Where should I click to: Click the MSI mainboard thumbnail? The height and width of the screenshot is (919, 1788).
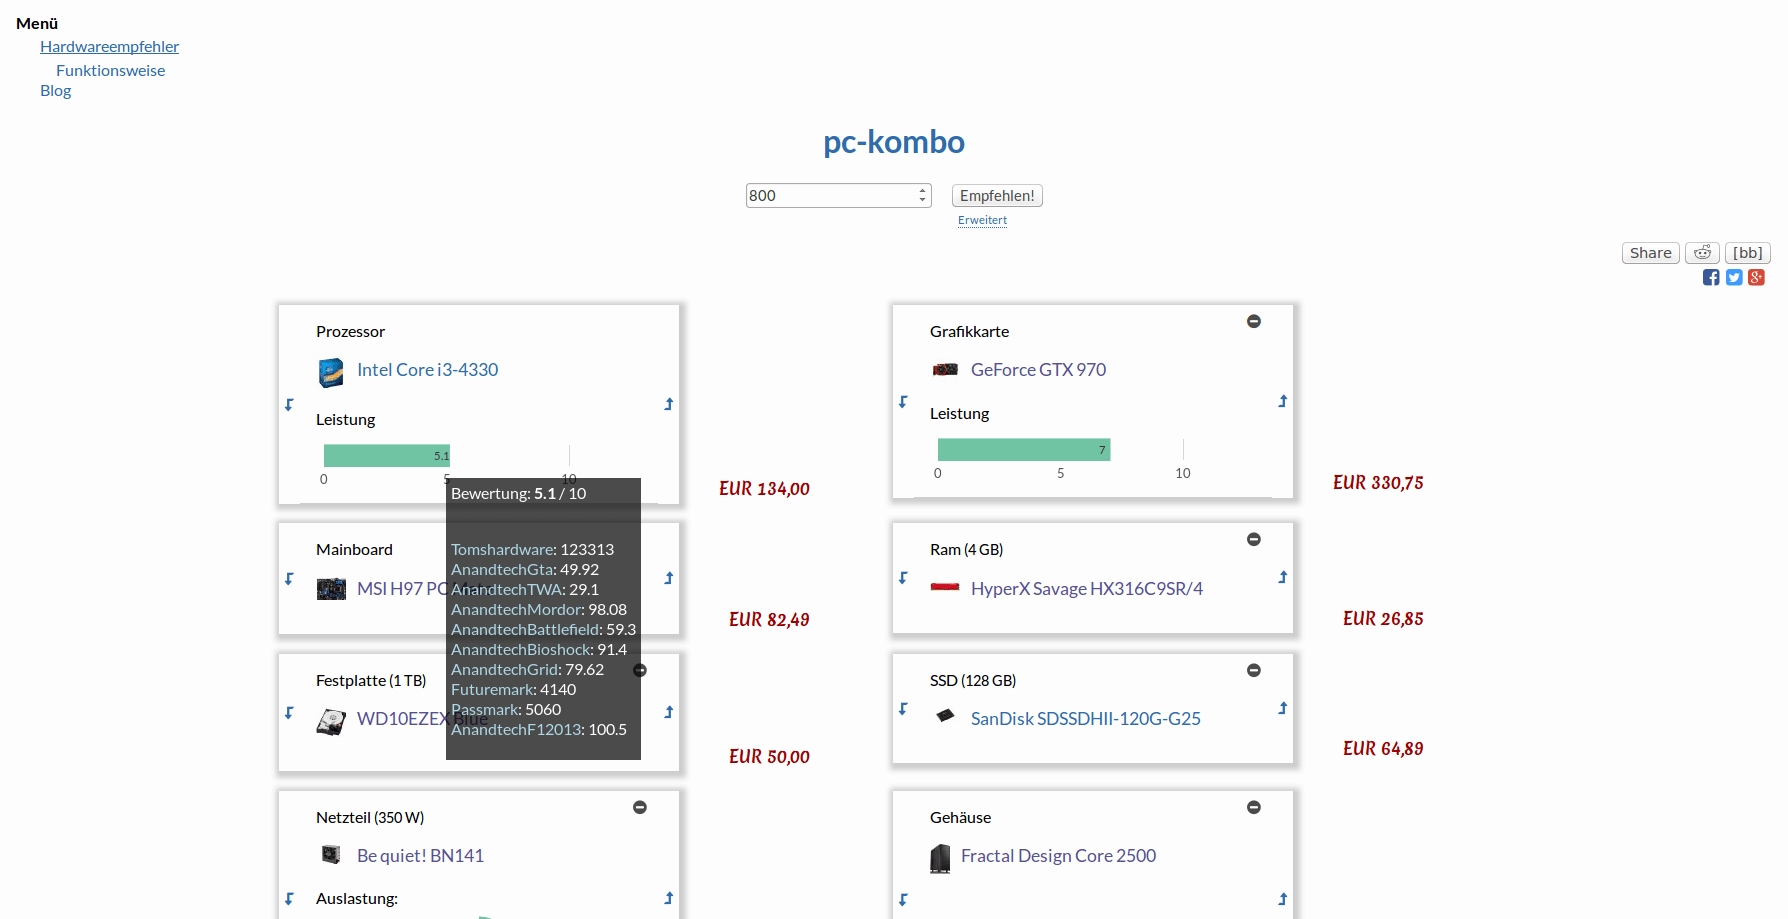coord(331,589)
